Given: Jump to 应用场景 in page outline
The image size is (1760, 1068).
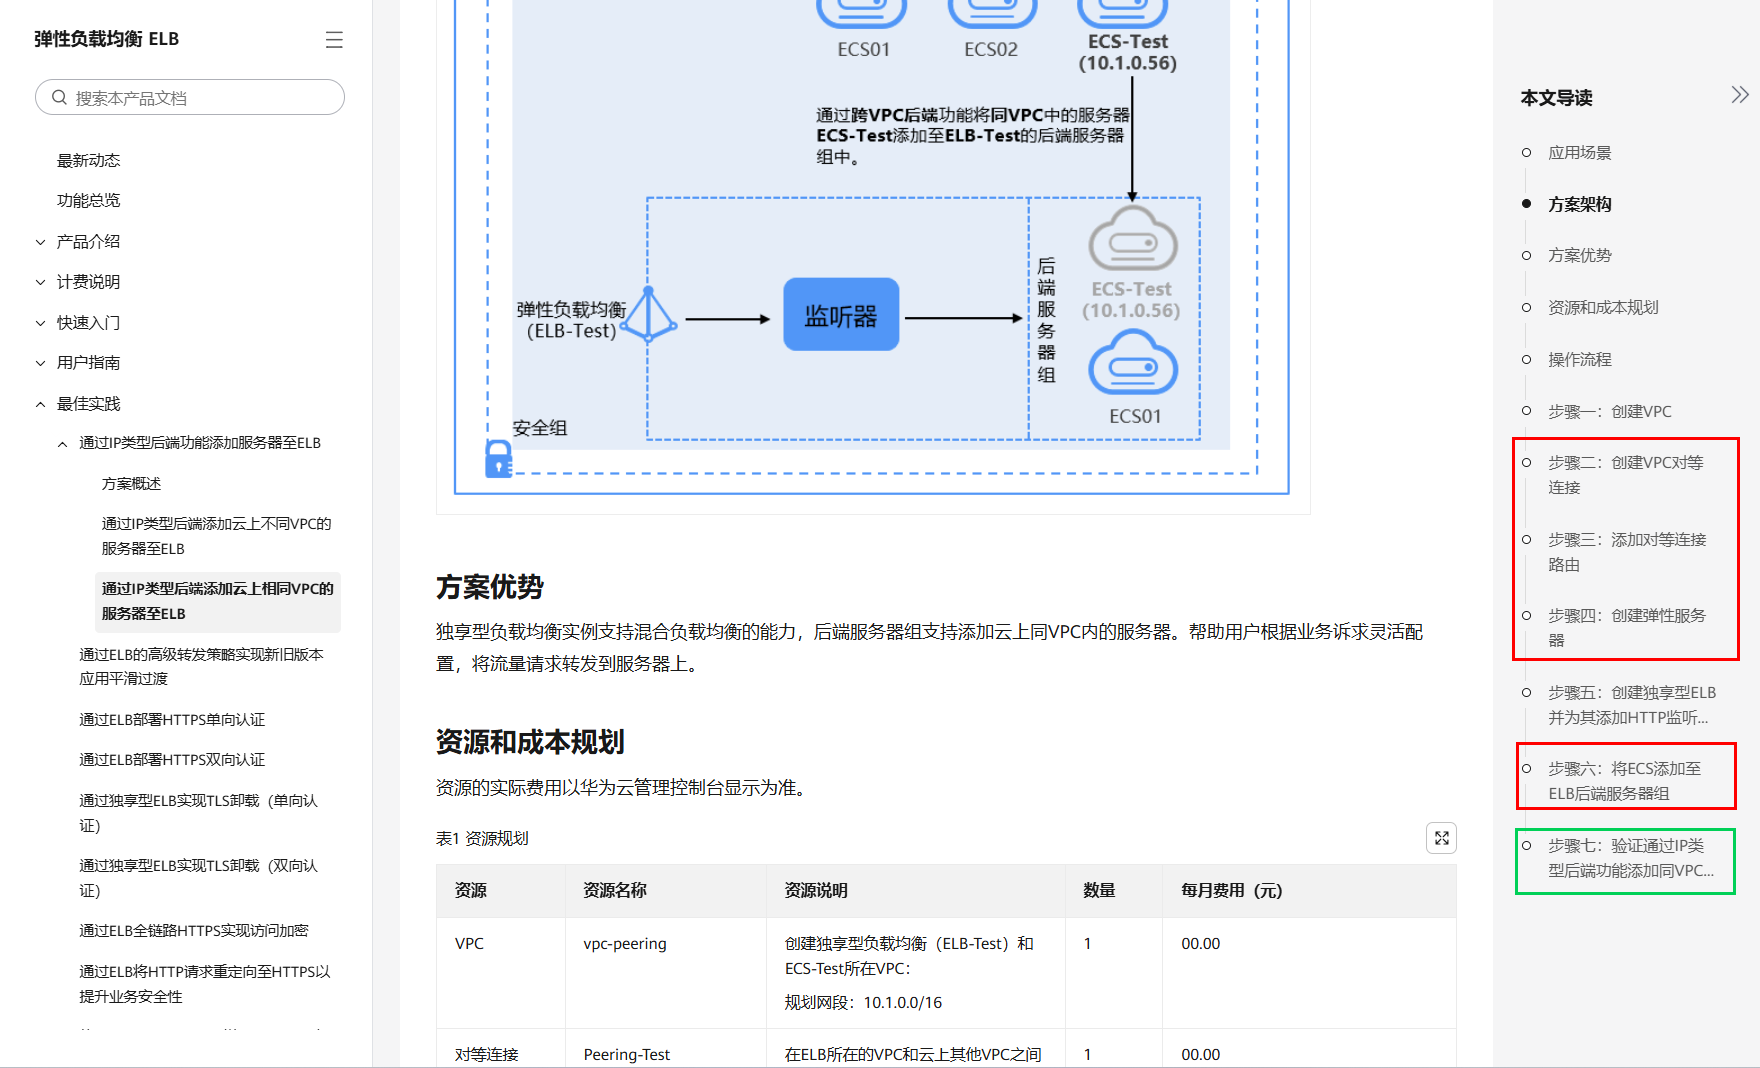Looking at the screenshot, I should pos(1579,152).
